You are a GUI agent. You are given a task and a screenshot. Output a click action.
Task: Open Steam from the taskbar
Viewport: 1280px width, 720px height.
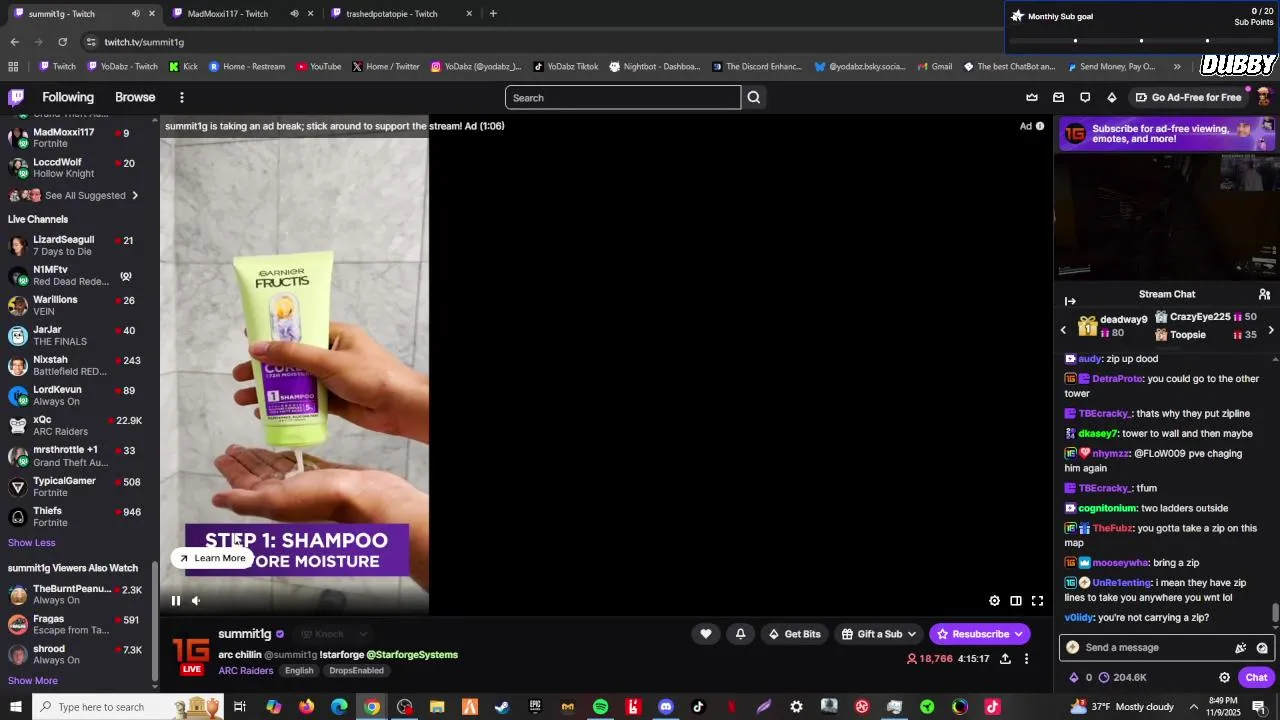pyautogui.click(x=502, y=707)
